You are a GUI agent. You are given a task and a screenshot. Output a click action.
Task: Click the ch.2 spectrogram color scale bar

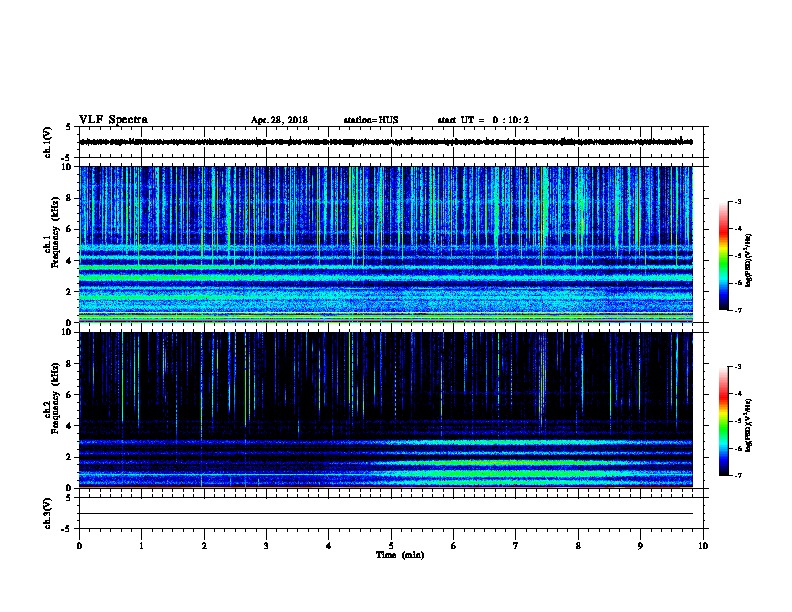[723, 421]
